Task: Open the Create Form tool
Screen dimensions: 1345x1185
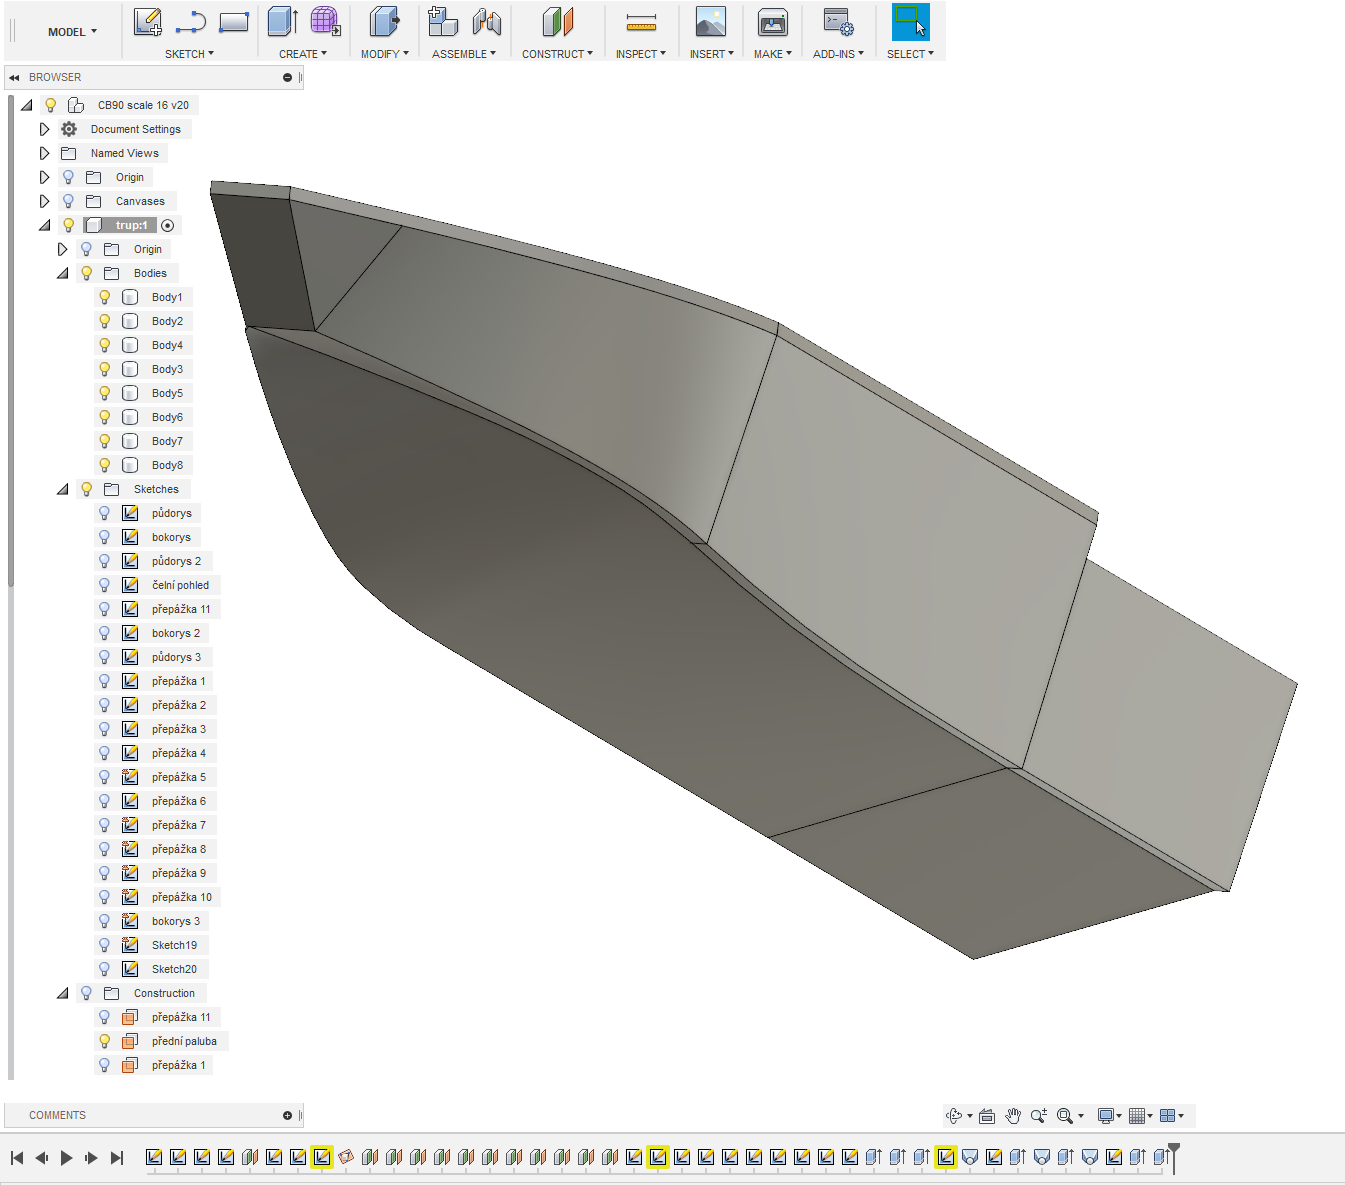Action: [324, 22]
